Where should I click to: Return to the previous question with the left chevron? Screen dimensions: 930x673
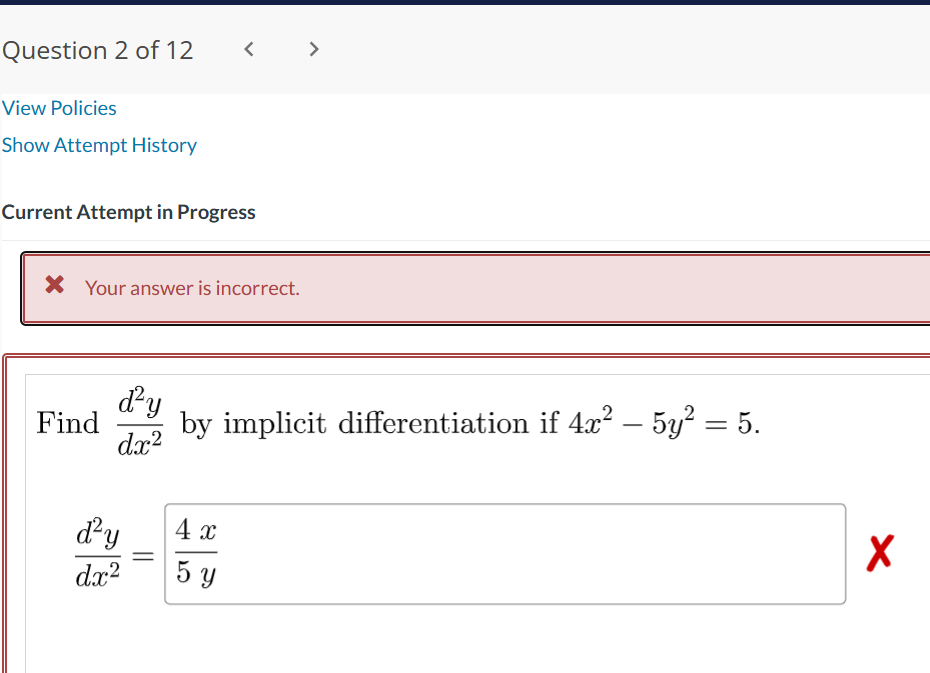point(248,48)
